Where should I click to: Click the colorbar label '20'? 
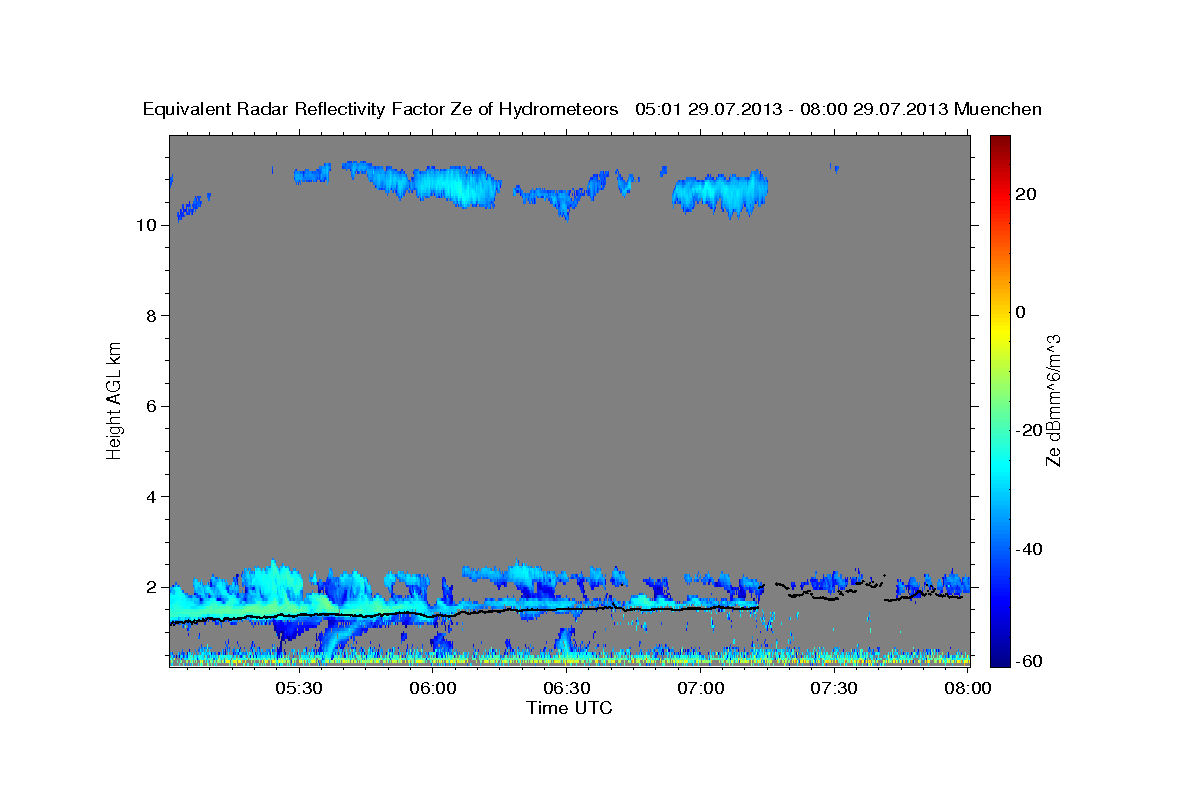pos(1027,194)
